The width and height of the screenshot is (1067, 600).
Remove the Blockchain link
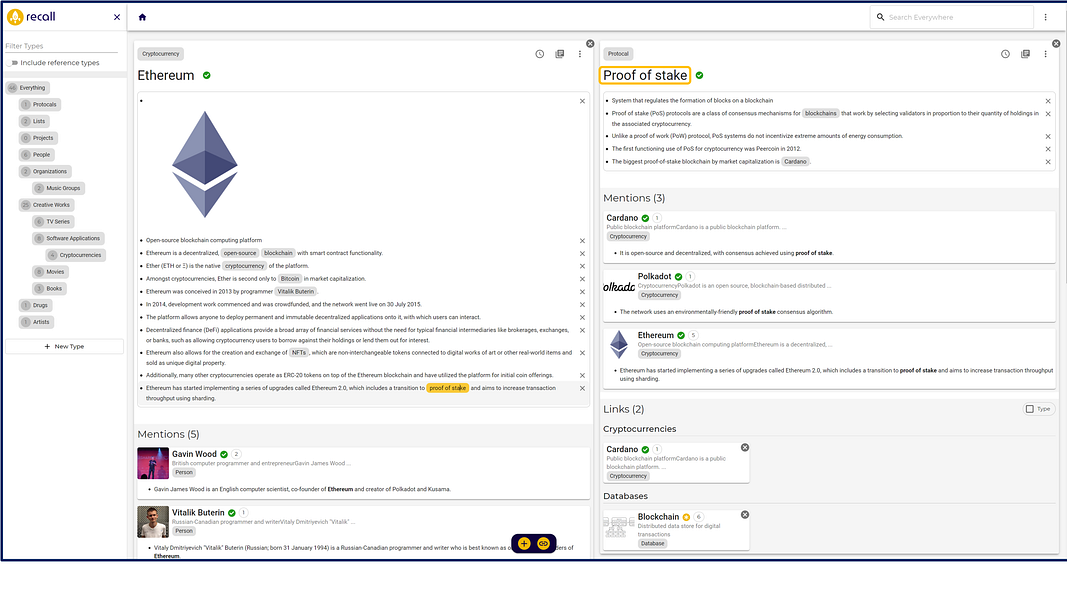pos(745,515)
